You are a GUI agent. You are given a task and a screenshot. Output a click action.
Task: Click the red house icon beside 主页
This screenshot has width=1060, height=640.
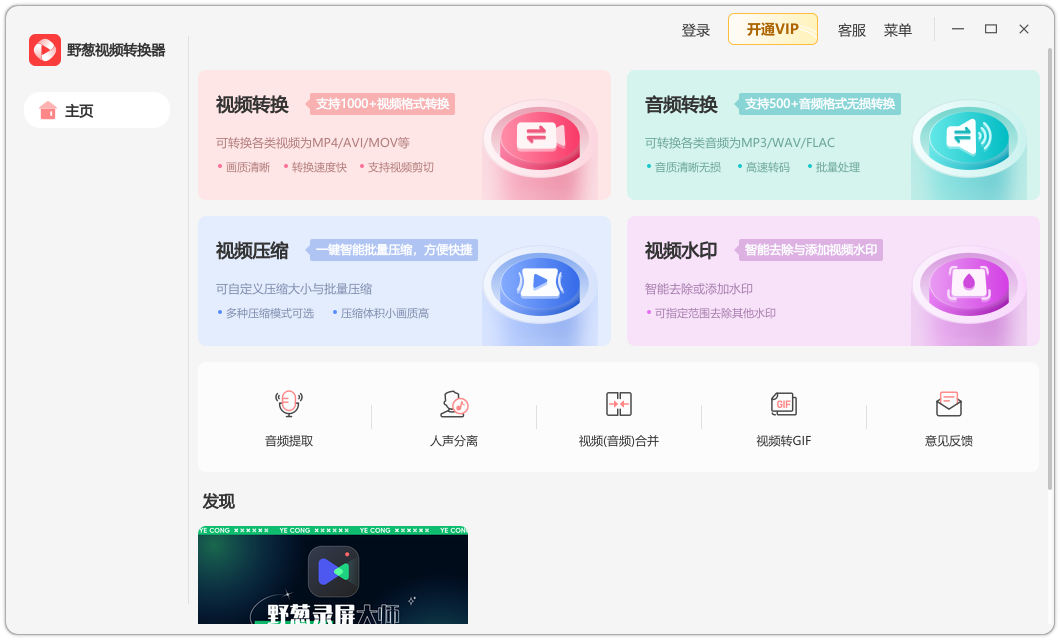[x=48, y=110]
